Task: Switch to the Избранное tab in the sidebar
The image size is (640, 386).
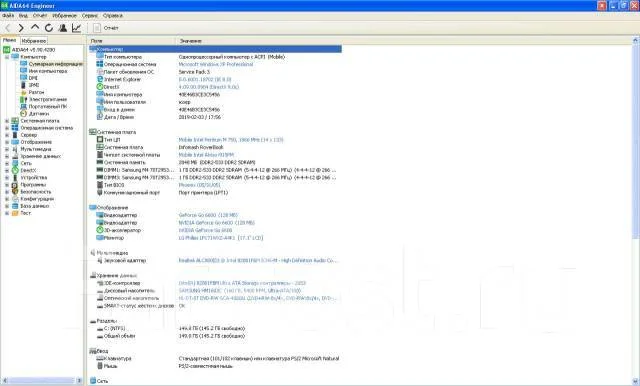Action: pos(34,41)
